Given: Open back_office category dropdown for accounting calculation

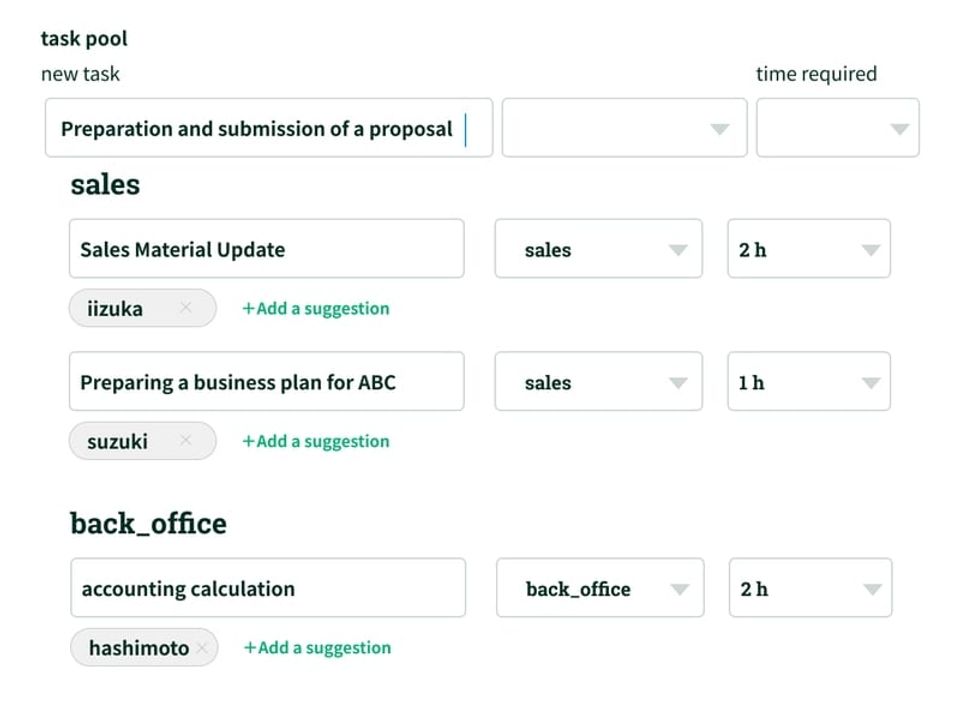Looking at the screenshot, I should pos(600,588).
